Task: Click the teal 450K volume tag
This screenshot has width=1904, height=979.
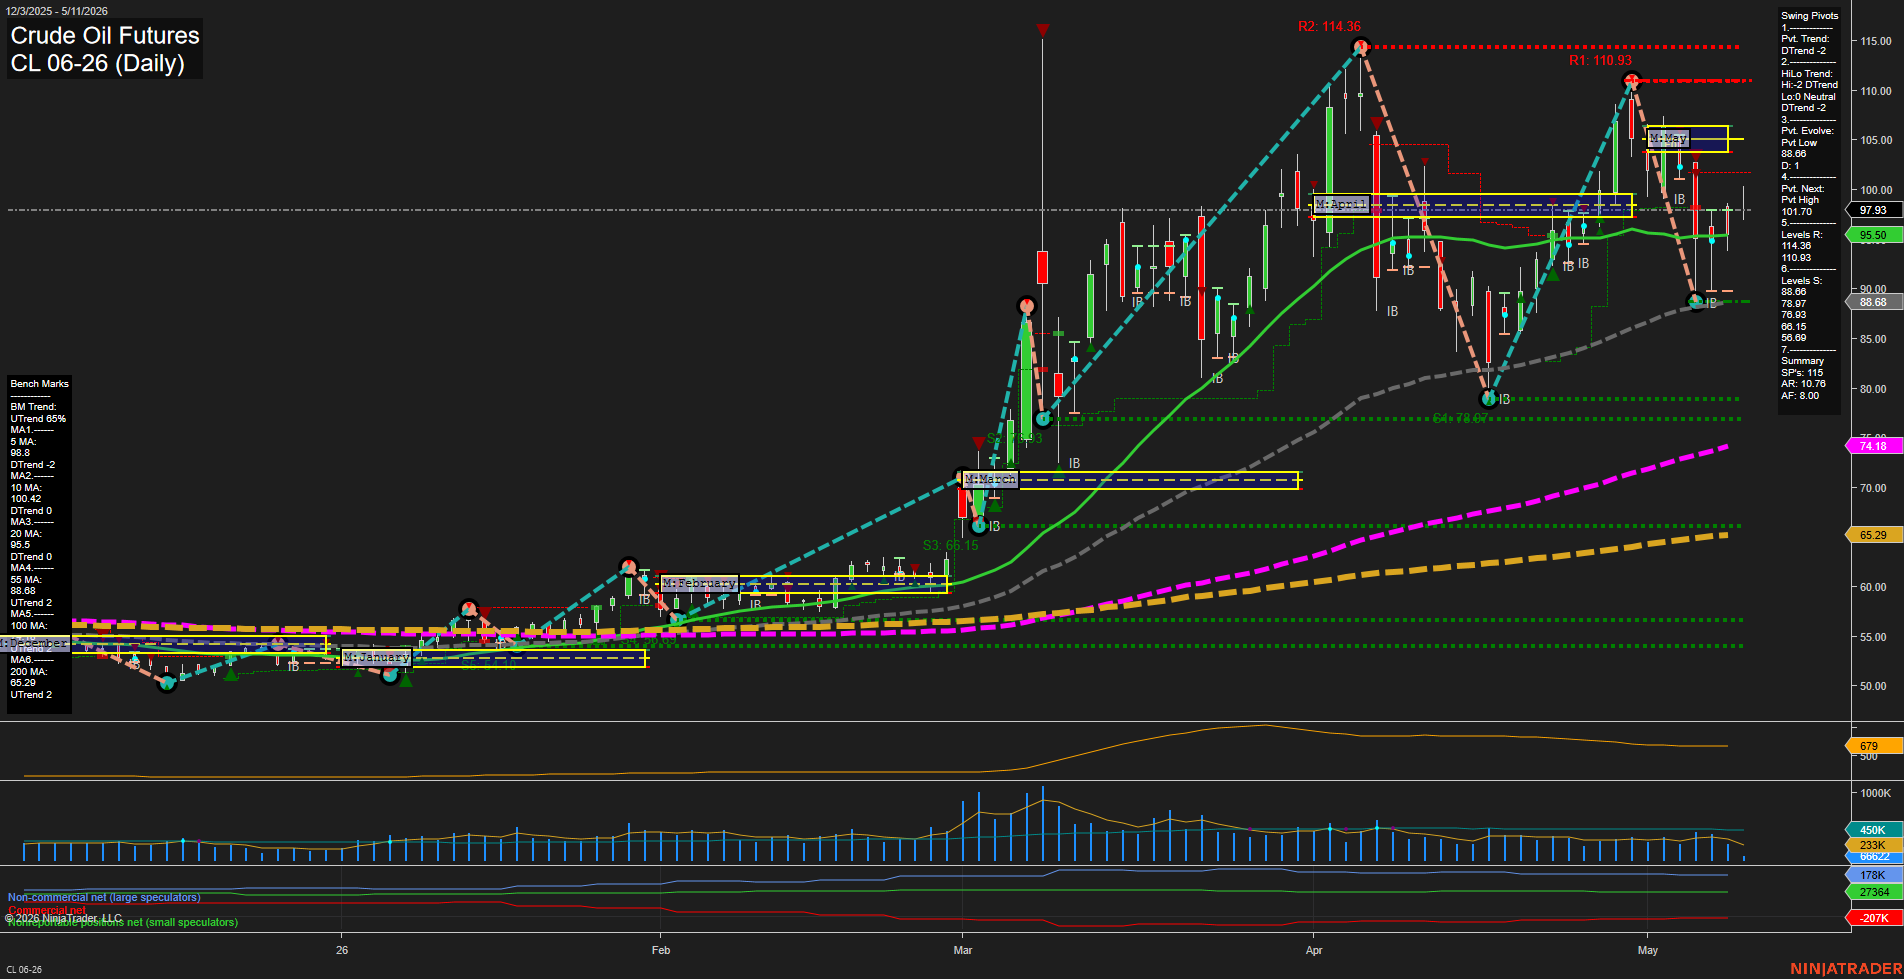Action: (x=1873, y=830)
